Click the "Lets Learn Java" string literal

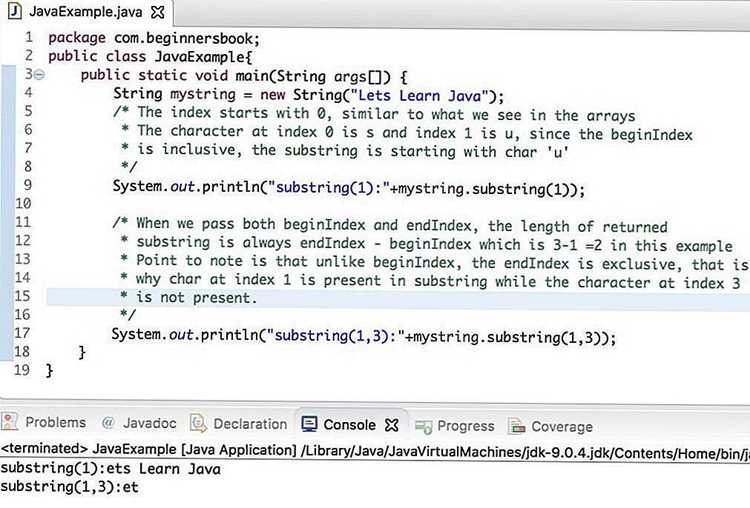[x=419, y=96]
